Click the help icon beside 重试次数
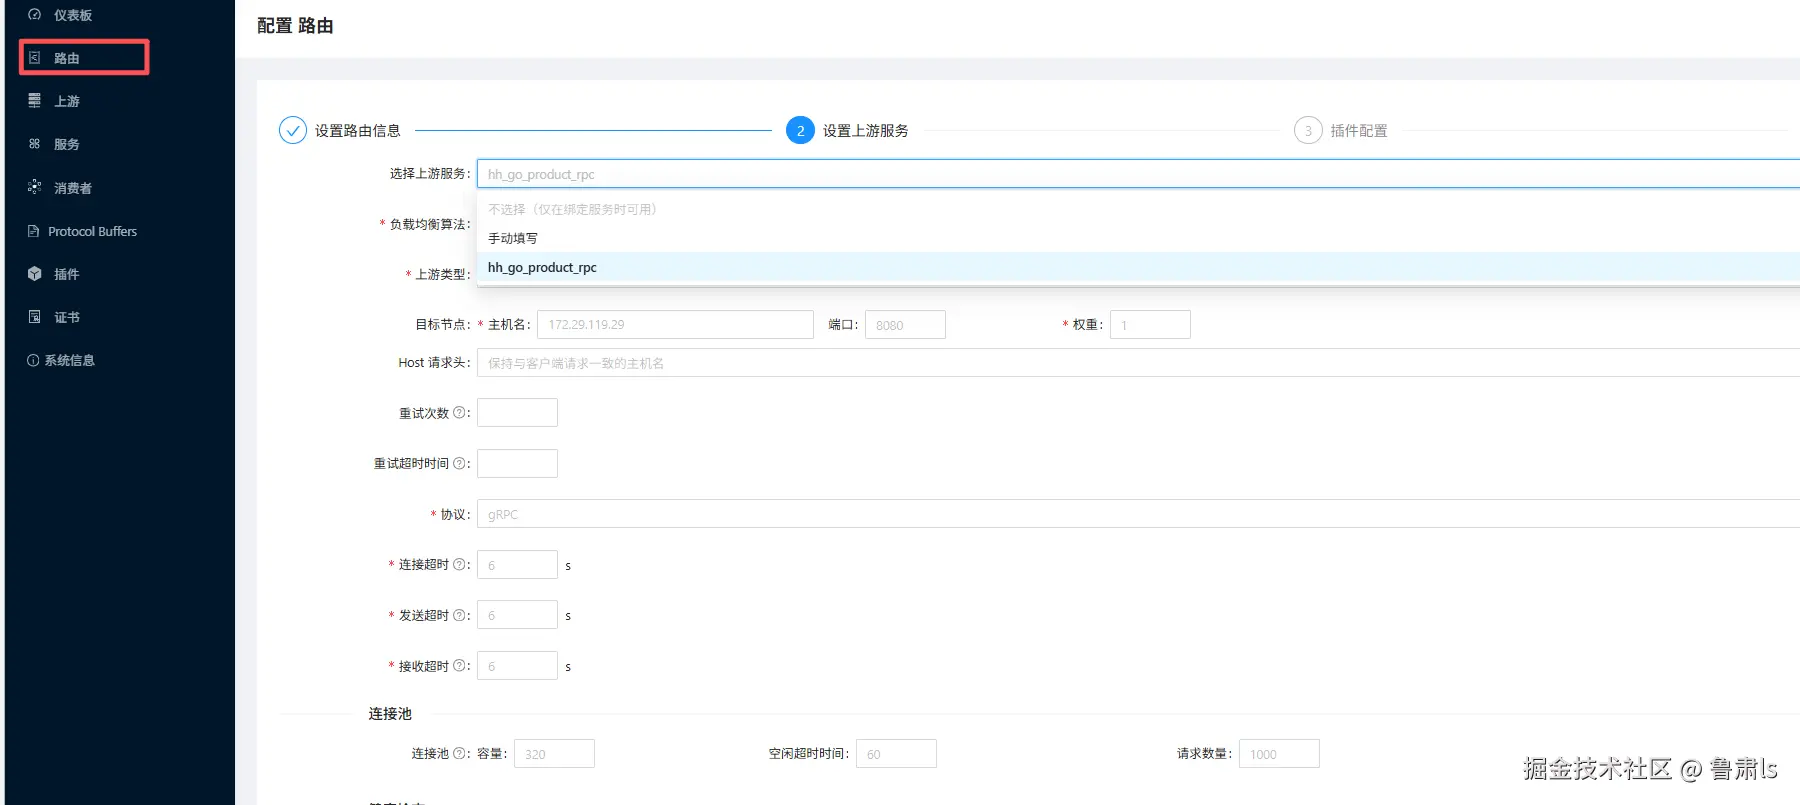1800x805 pixels. [459, 413]
